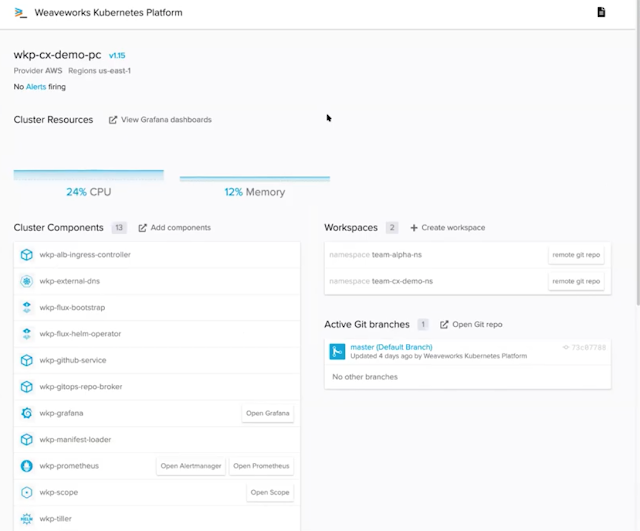This screenshot has height=531, width=640.
Task: Click external-link icon beside Add components
Action: [142, 228]
